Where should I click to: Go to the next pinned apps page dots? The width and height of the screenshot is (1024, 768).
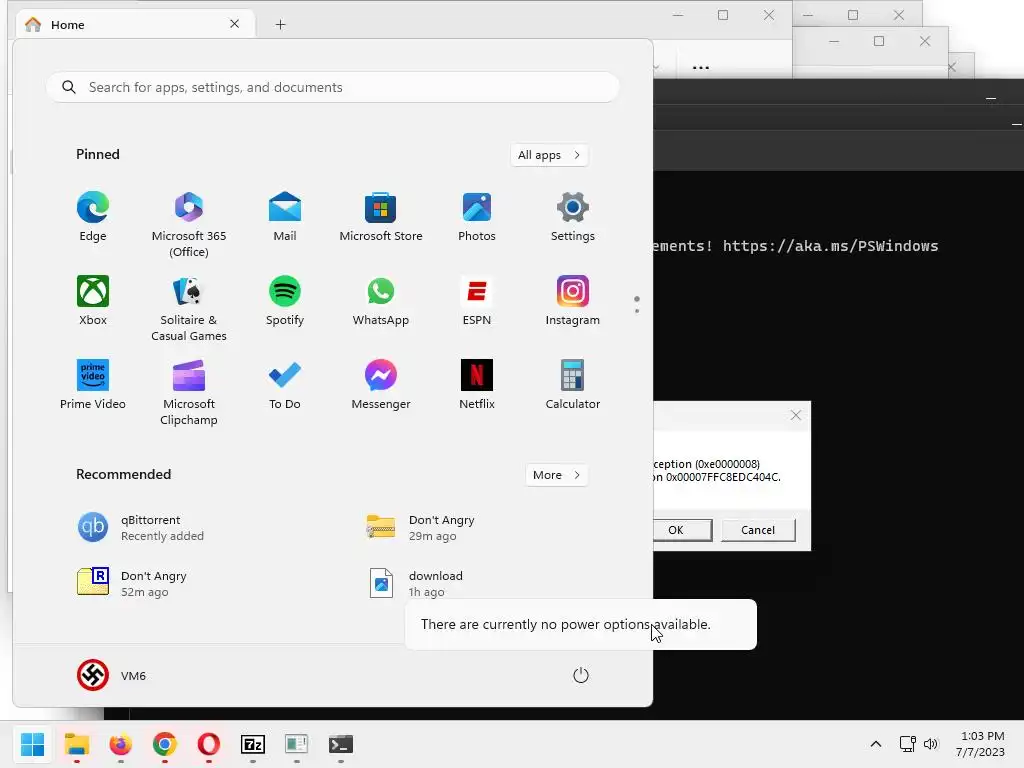(637, 304)
